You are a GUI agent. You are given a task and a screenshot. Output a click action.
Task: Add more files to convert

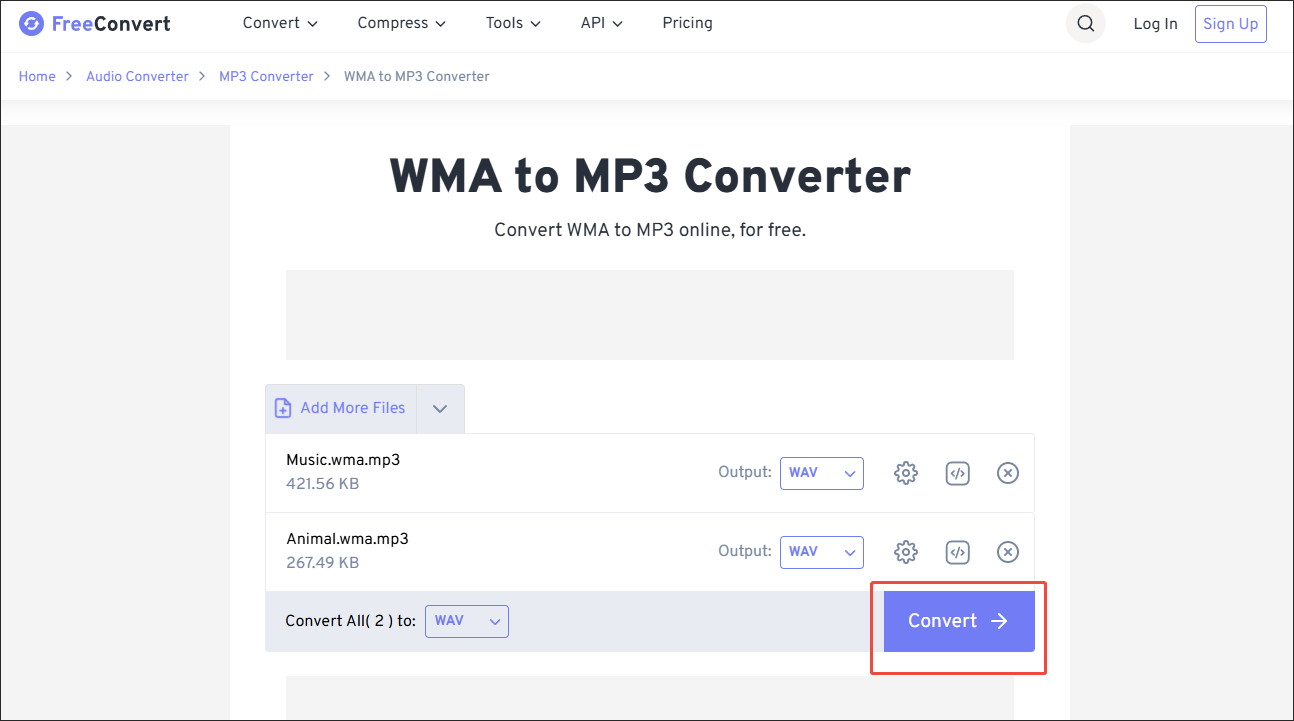(x=340, y=408)
